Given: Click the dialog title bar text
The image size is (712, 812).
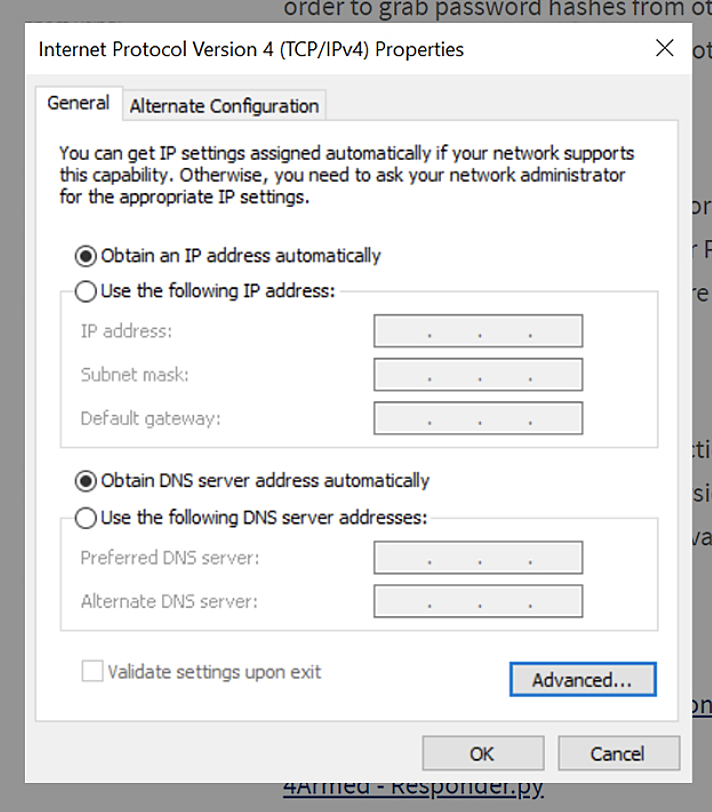Looking at the screenshot, I should pyautogui.click(x=250, y=49).
